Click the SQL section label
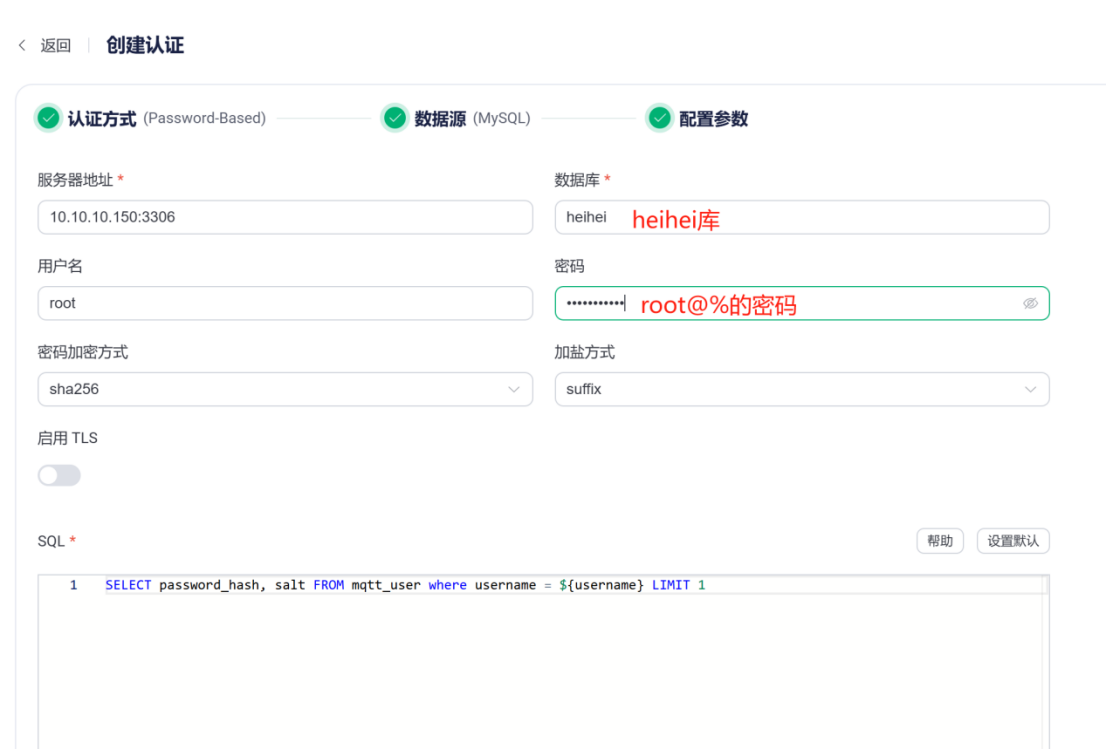 [51, 541]
